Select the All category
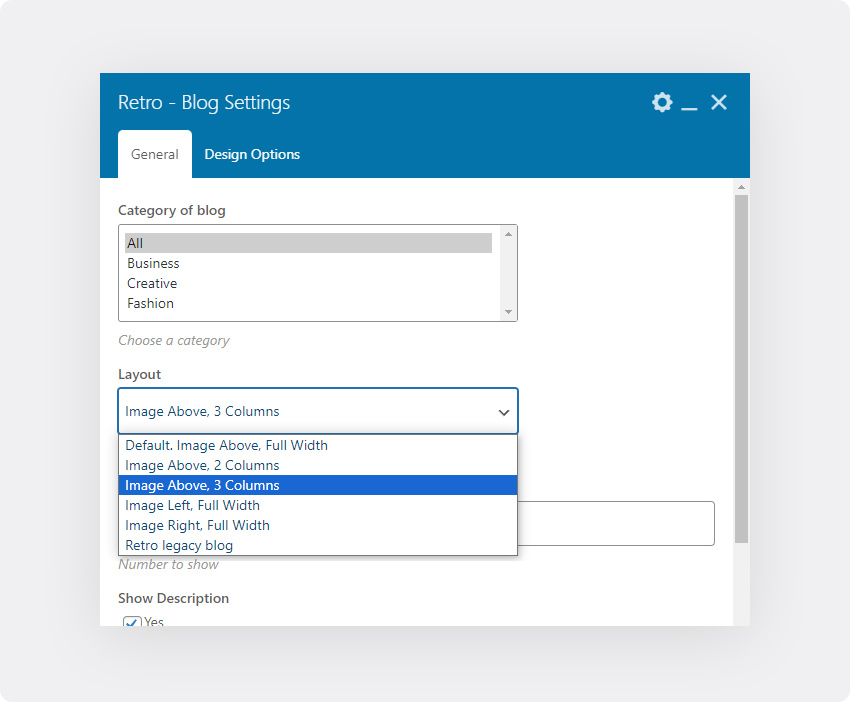Screen dimensions: 850x702 pos(308,243)
